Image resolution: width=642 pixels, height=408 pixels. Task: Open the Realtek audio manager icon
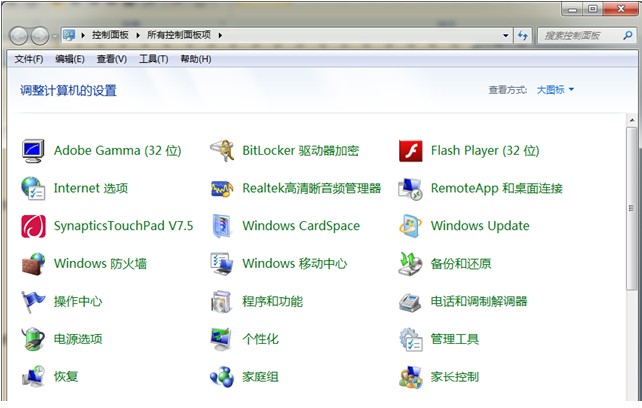tap(222, 188)
